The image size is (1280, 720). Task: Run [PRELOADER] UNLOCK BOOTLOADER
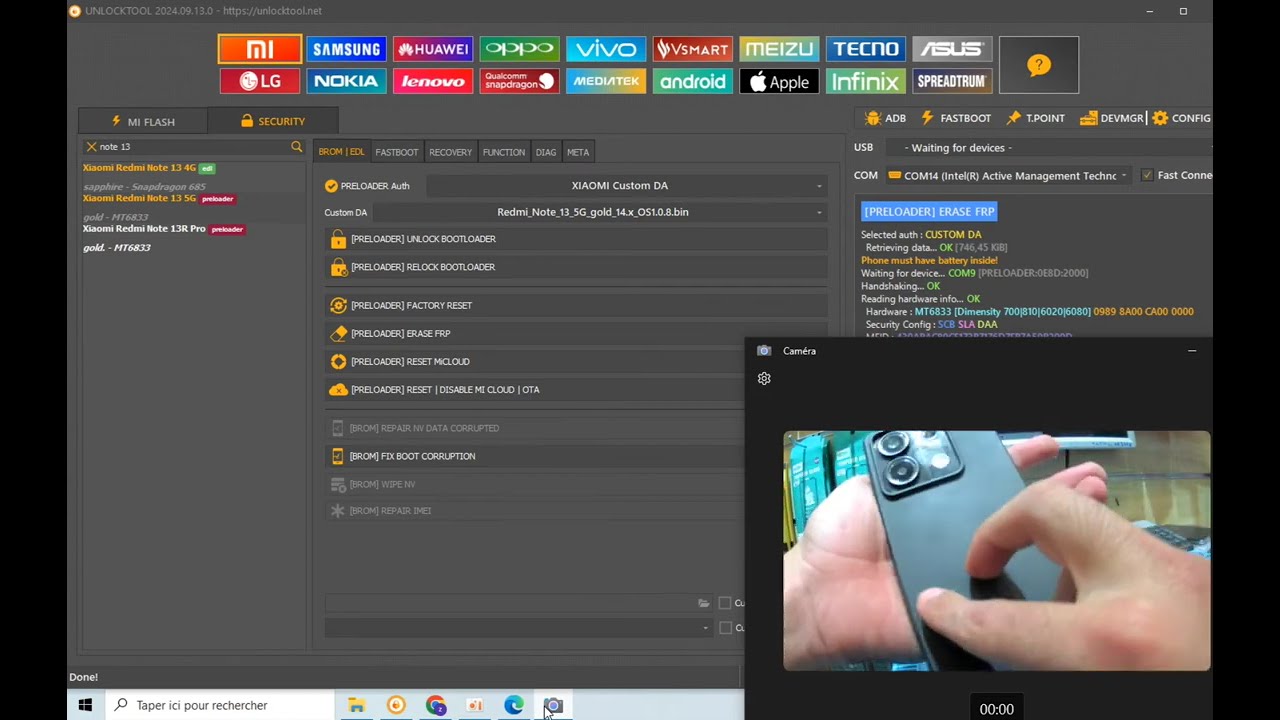[x=576, y=239]
